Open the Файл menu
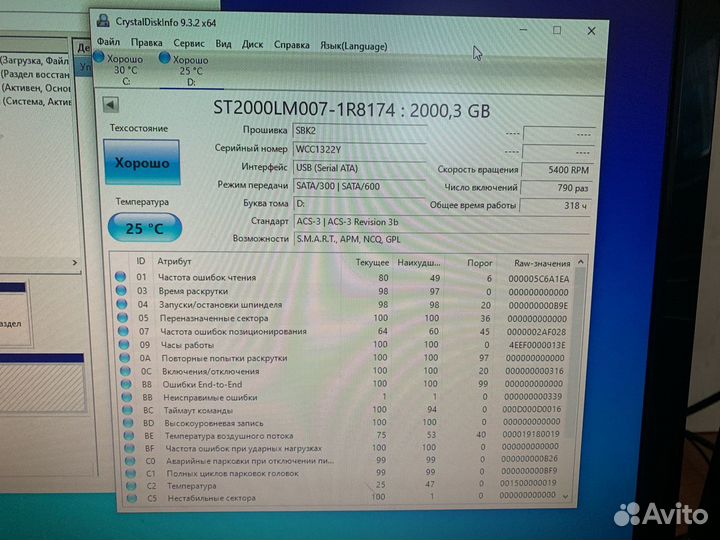720x540 pixels. pyautogui.click(x=108, y=42)
